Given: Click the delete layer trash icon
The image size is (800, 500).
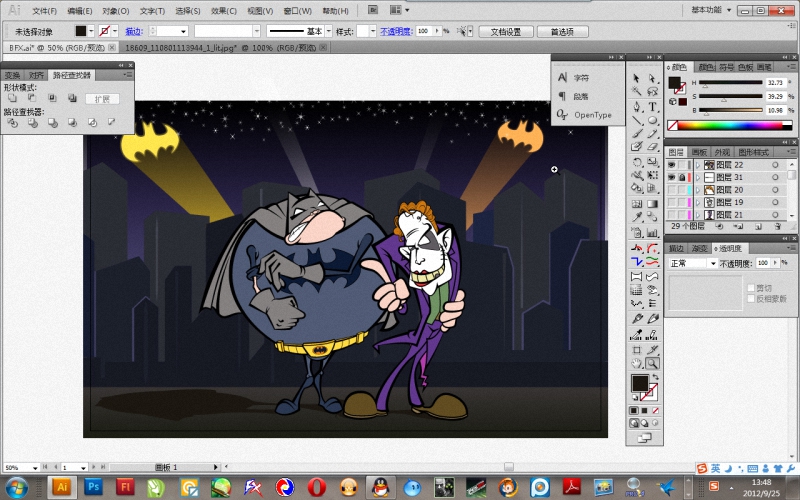Looking at the screenshot, I should coord(778,226).
